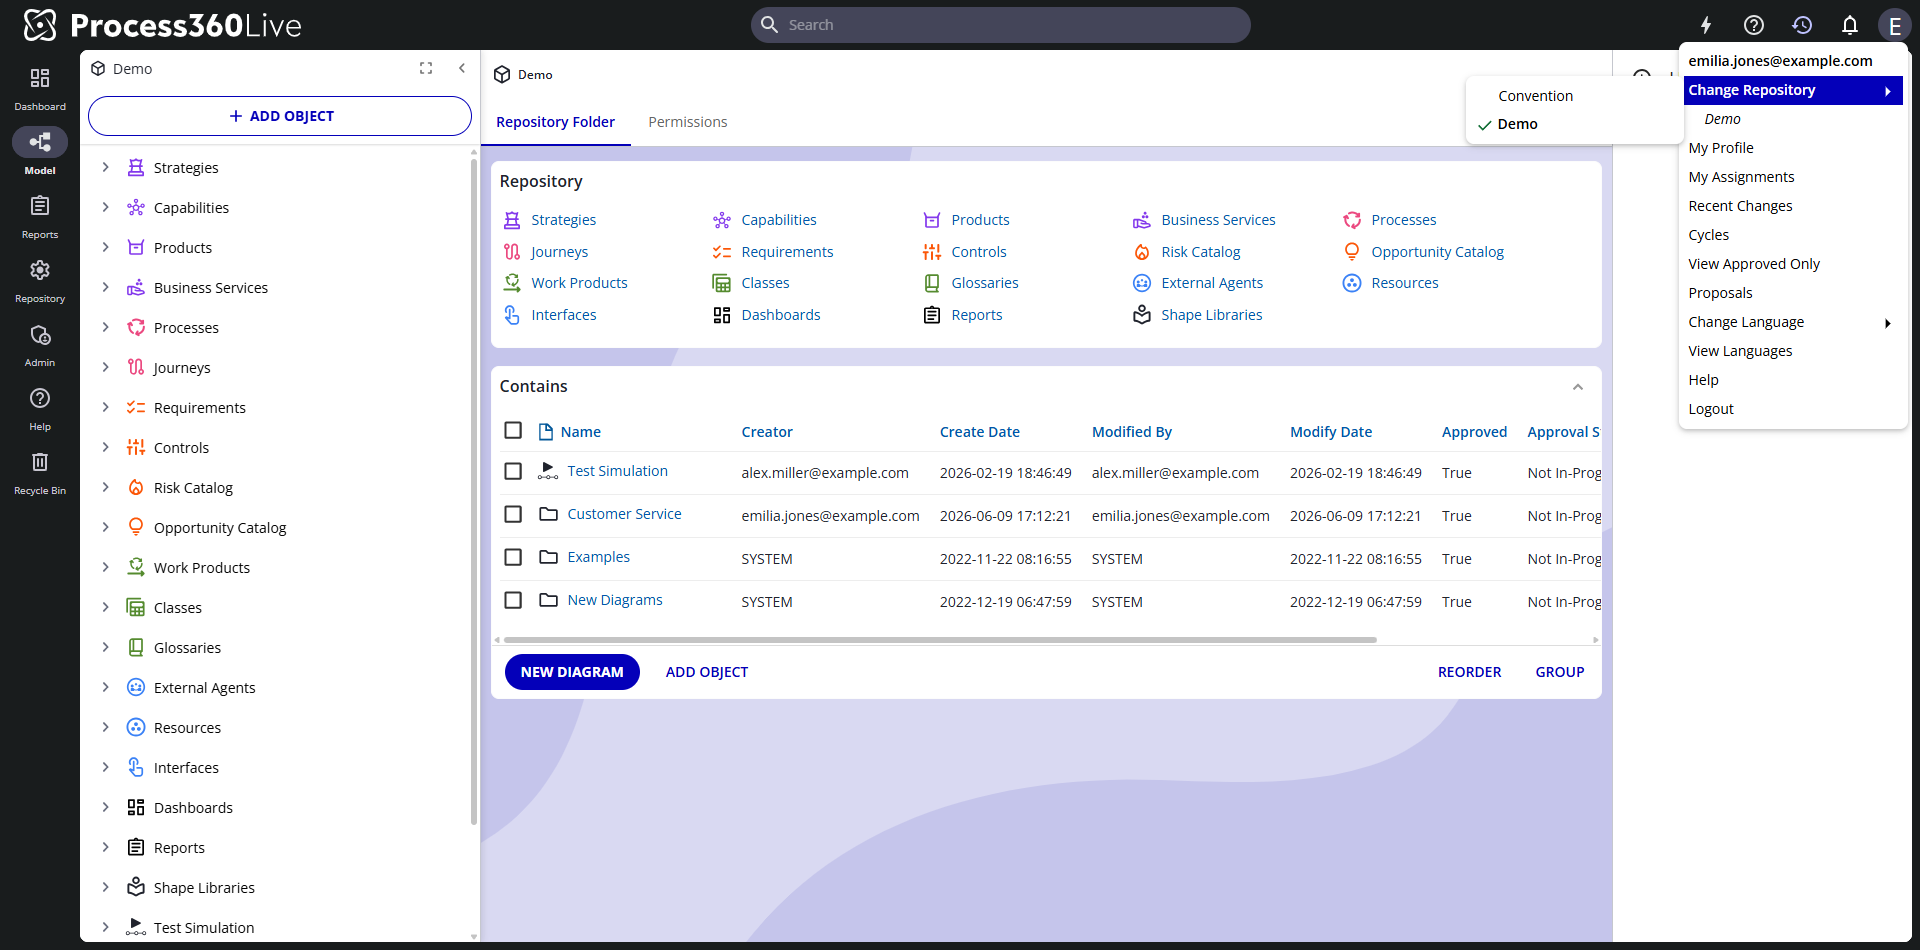Open the history clock icon in top bar
Screen dimensions: 1920x950
[x=1802, y=25]
